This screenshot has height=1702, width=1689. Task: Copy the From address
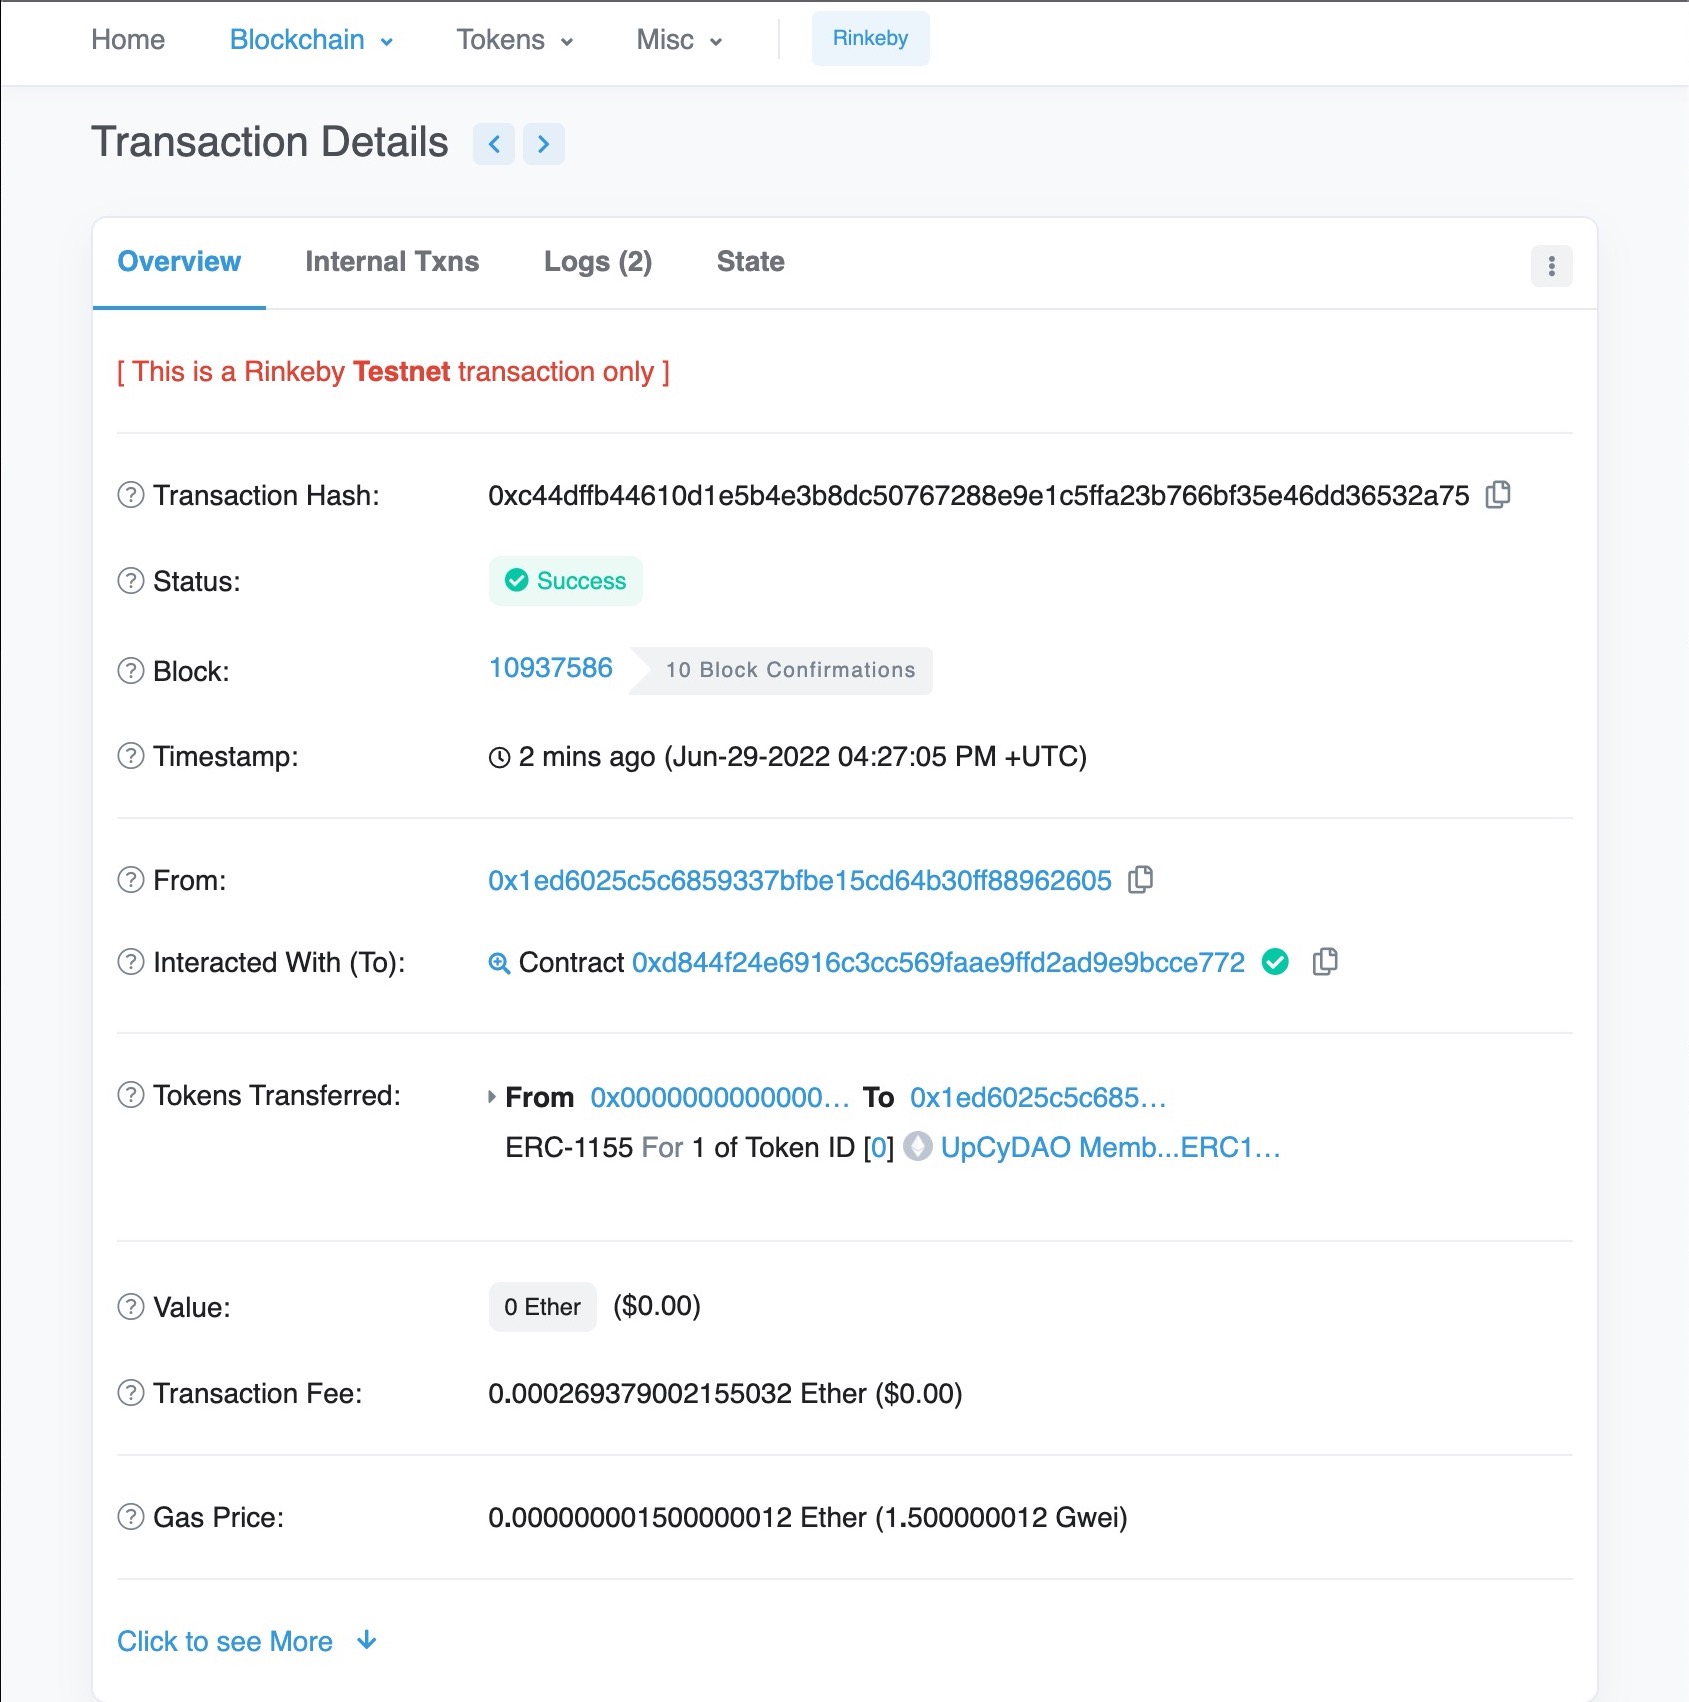point(1140,880)
